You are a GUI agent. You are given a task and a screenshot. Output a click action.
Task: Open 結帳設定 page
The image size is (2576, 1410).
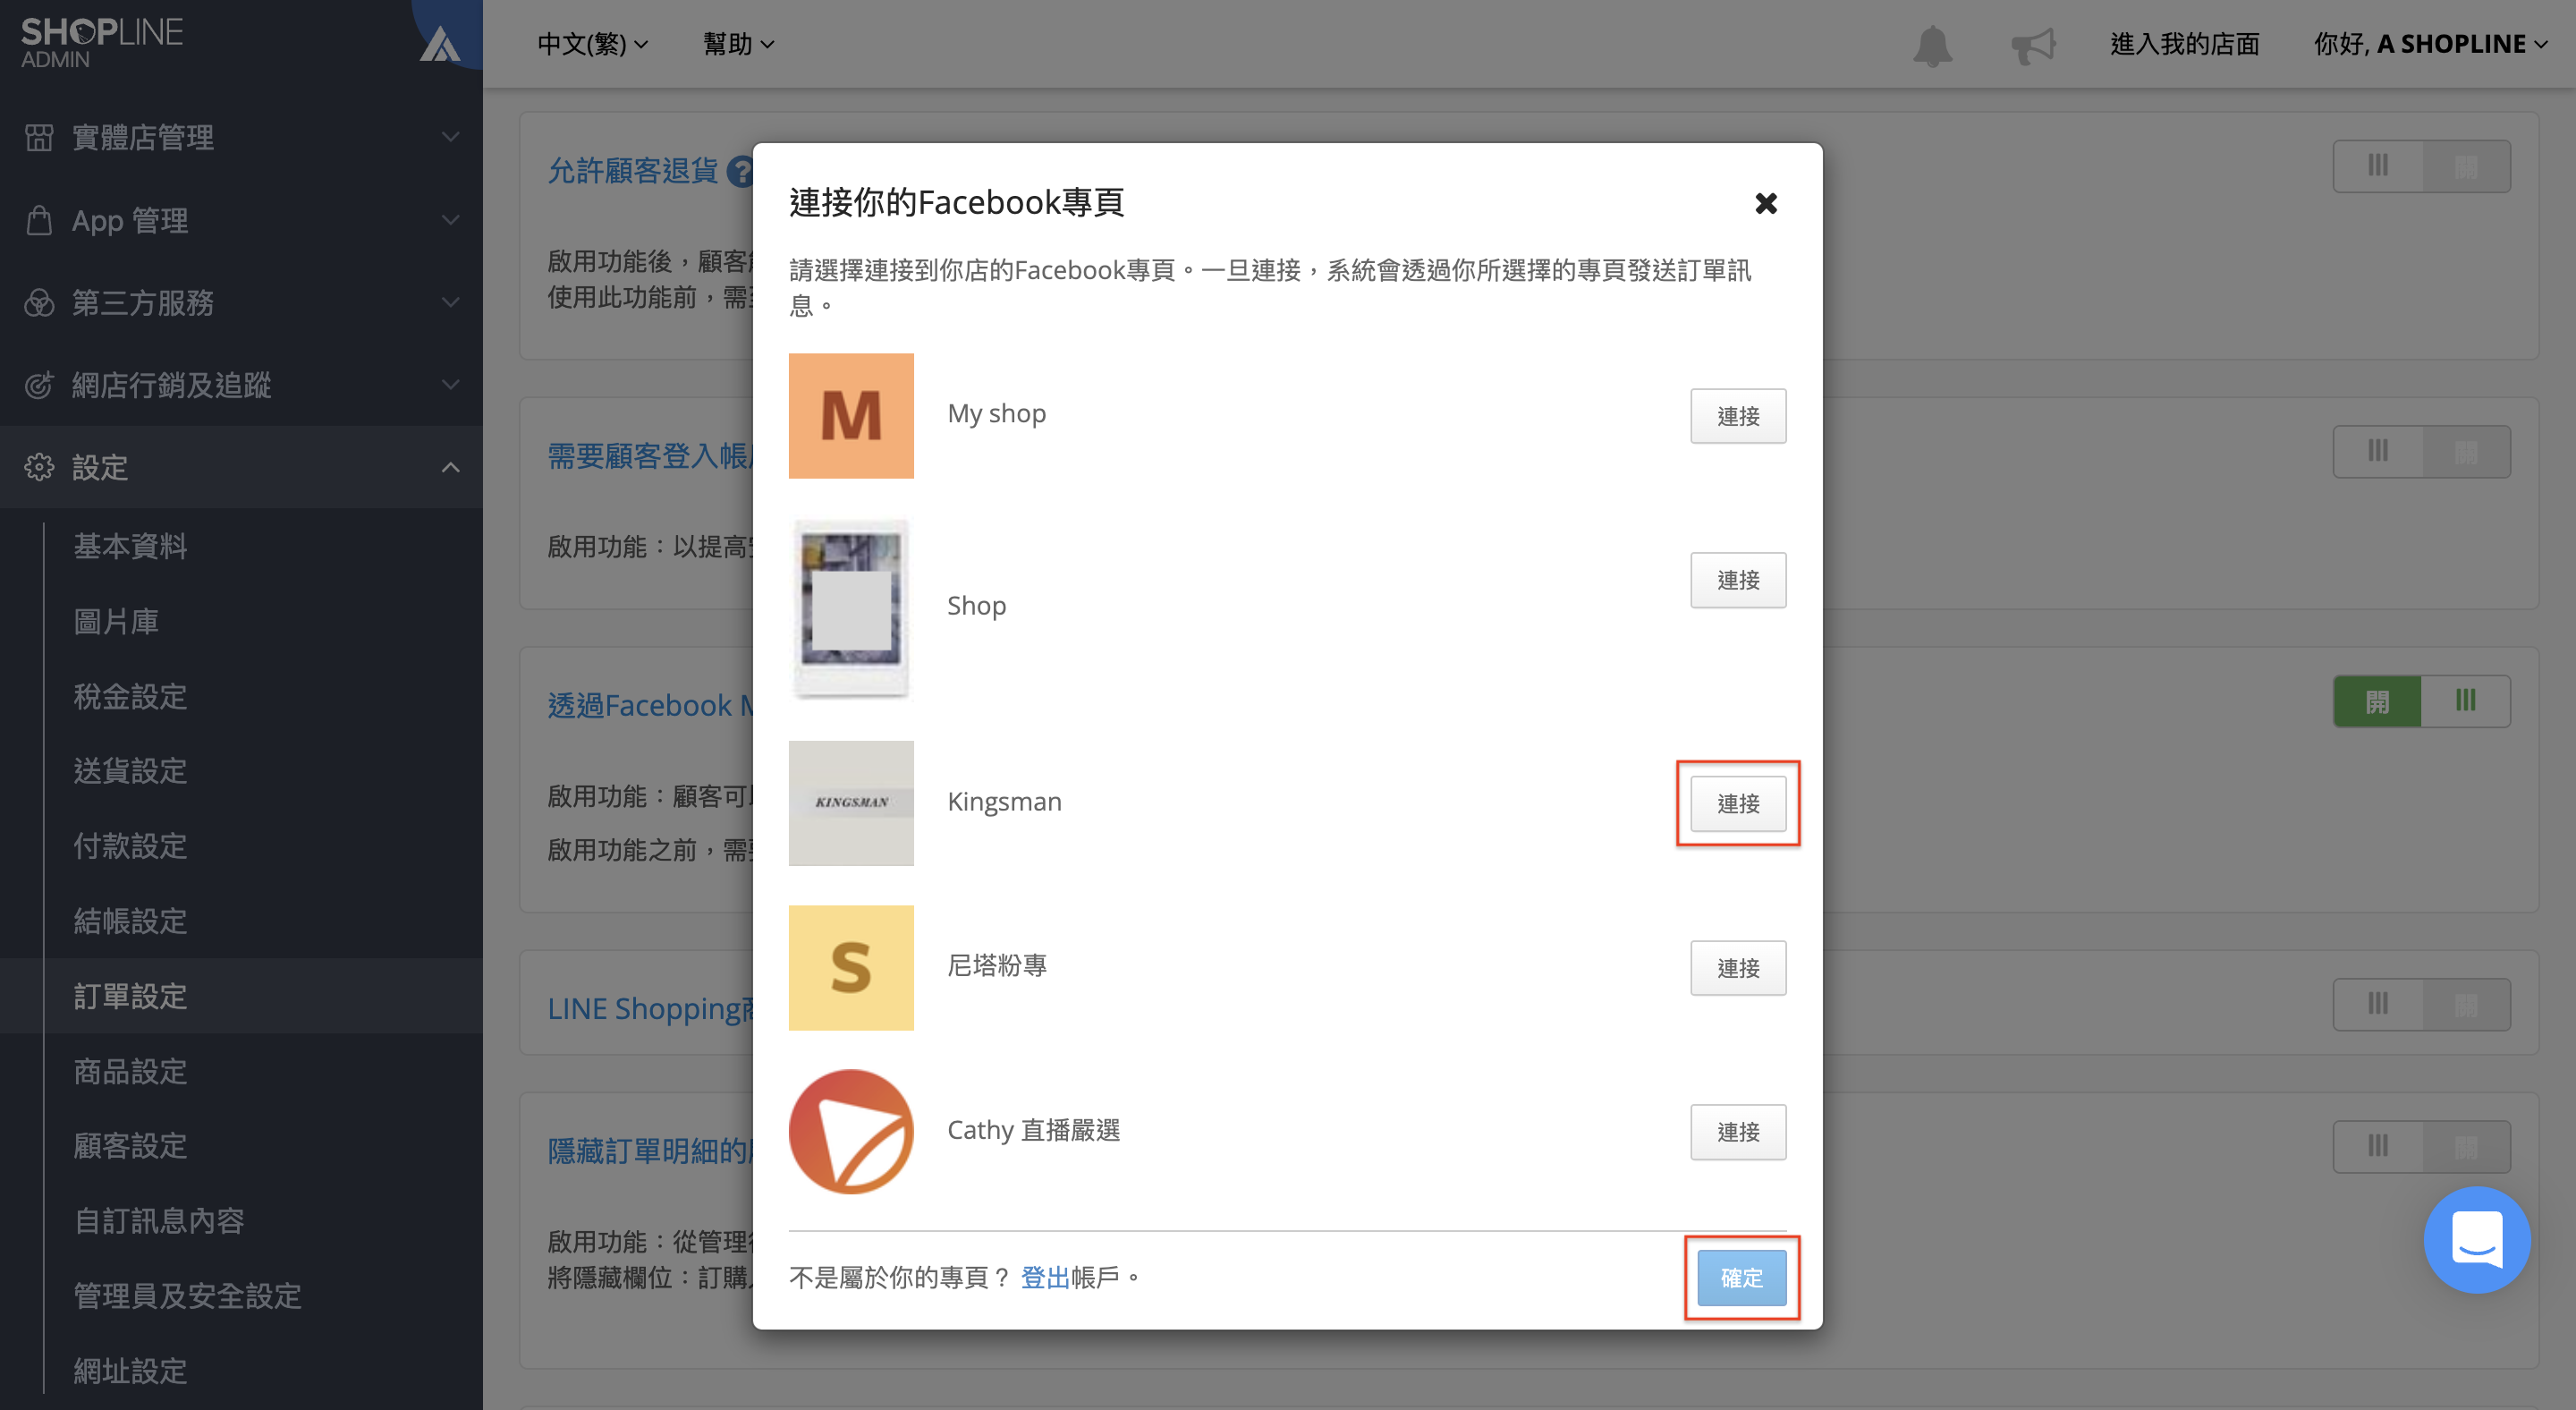tap(130, 921)
